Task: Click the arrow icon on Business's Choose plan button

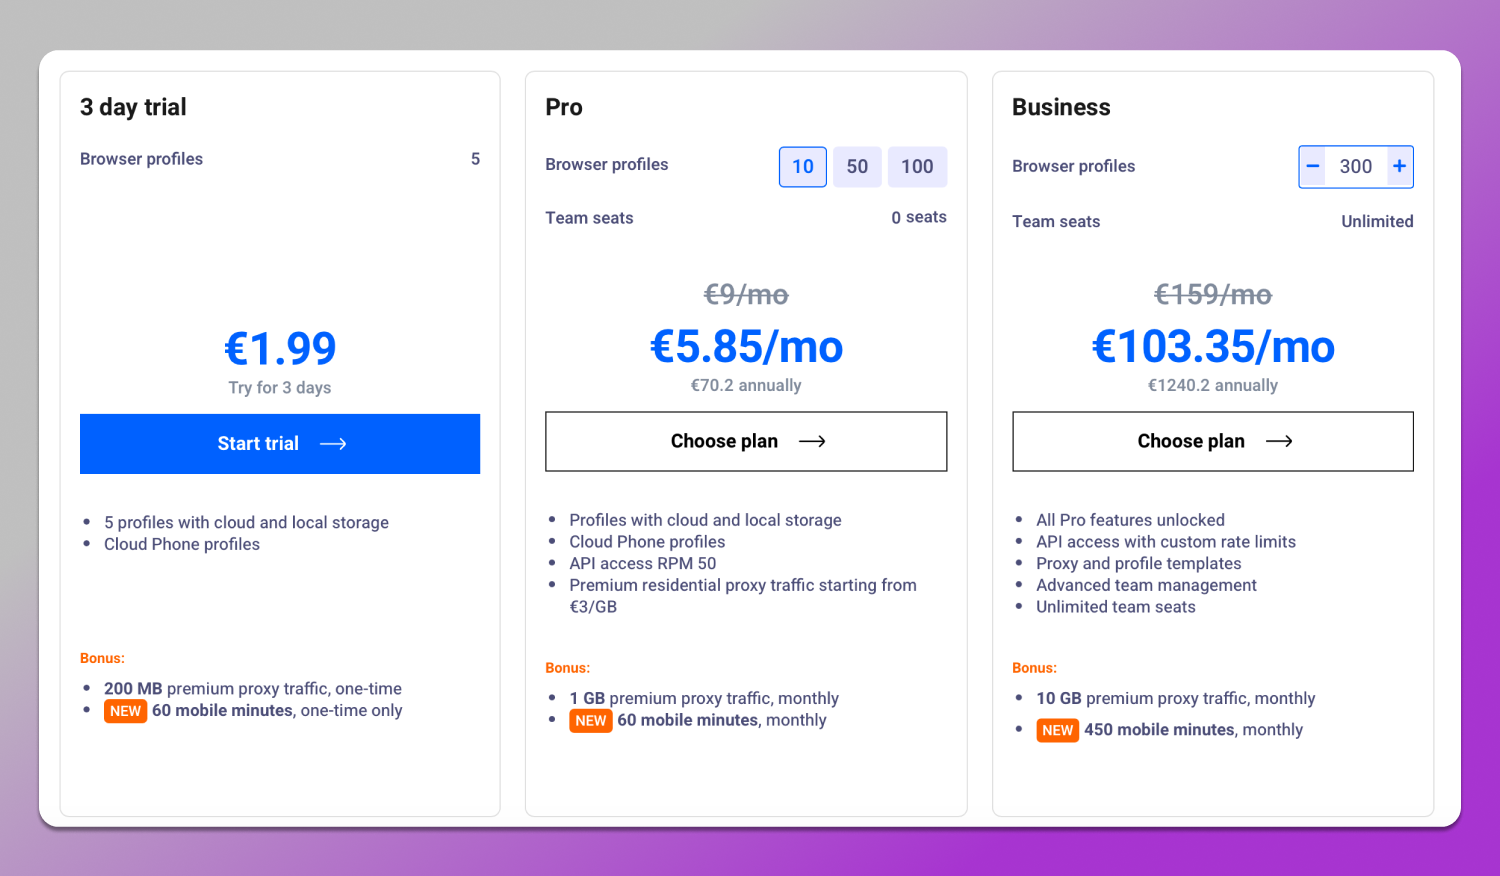Action: coord(1279,441)
